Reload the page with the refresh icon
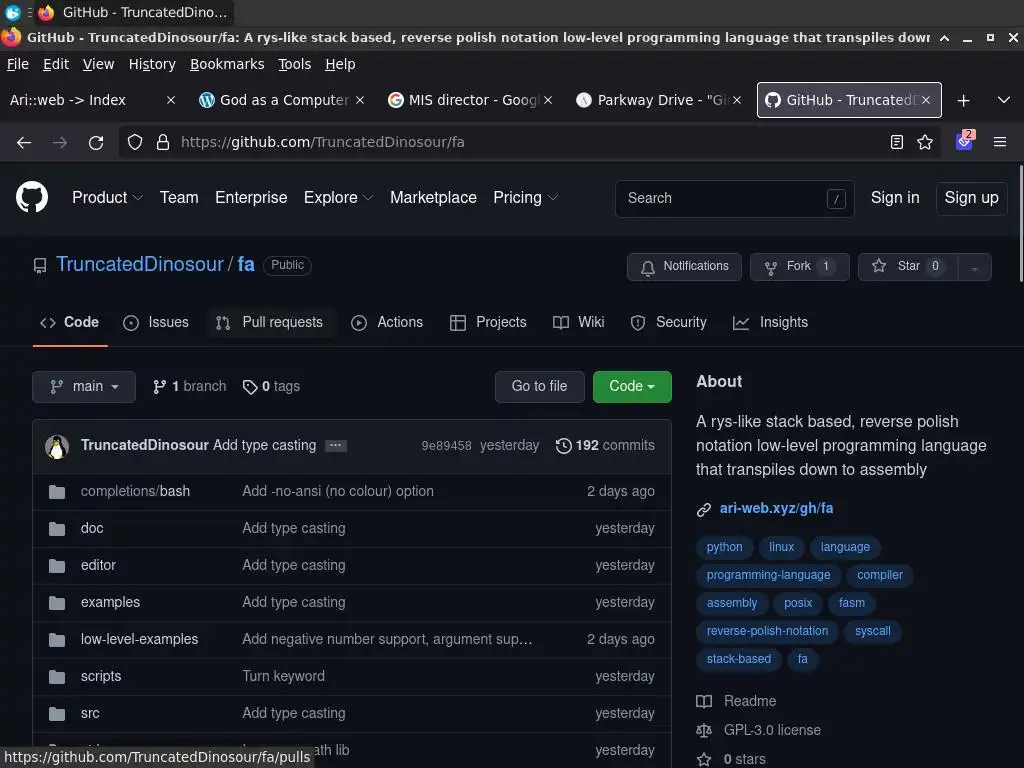The width and height of the screenshot is (1024, 768). coord(96,142)
